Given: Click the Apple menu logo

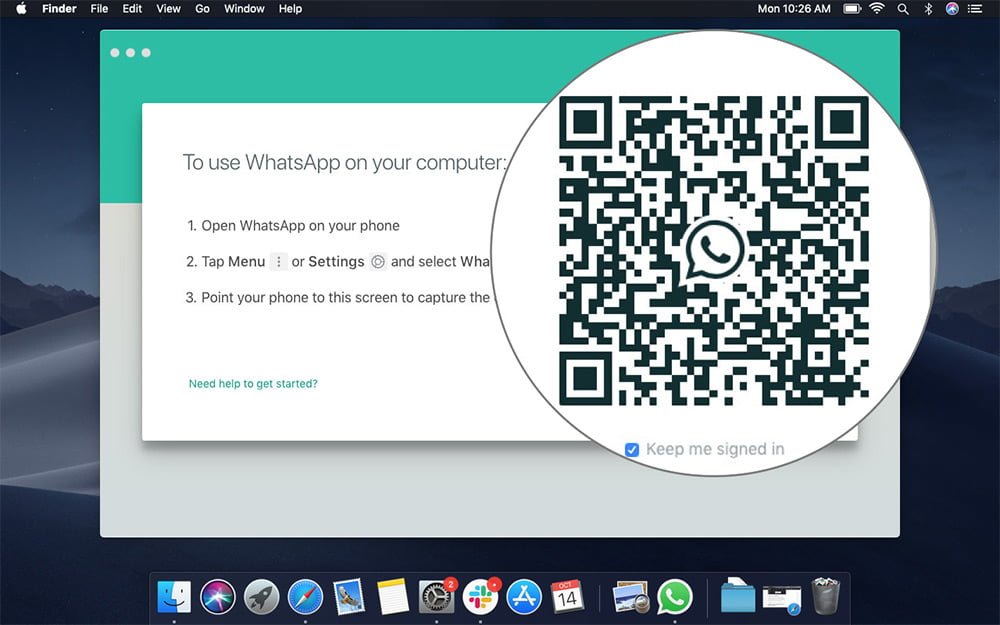Looking at the screenshot, I should pos(21,9).
